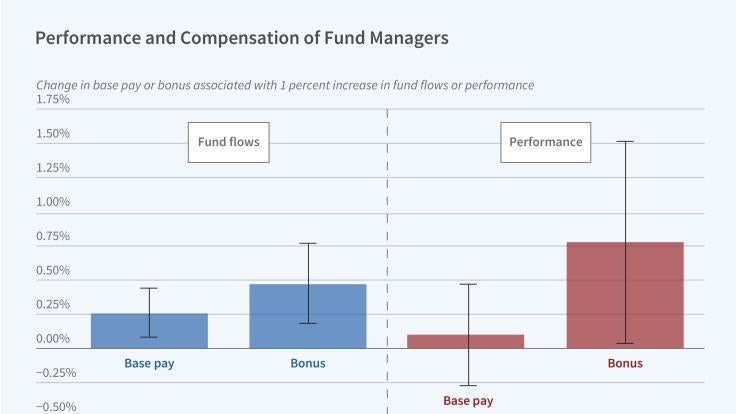Click the 1.75% y-axis label
Viewport: 736px width, 414px height.
click(52, 100)
